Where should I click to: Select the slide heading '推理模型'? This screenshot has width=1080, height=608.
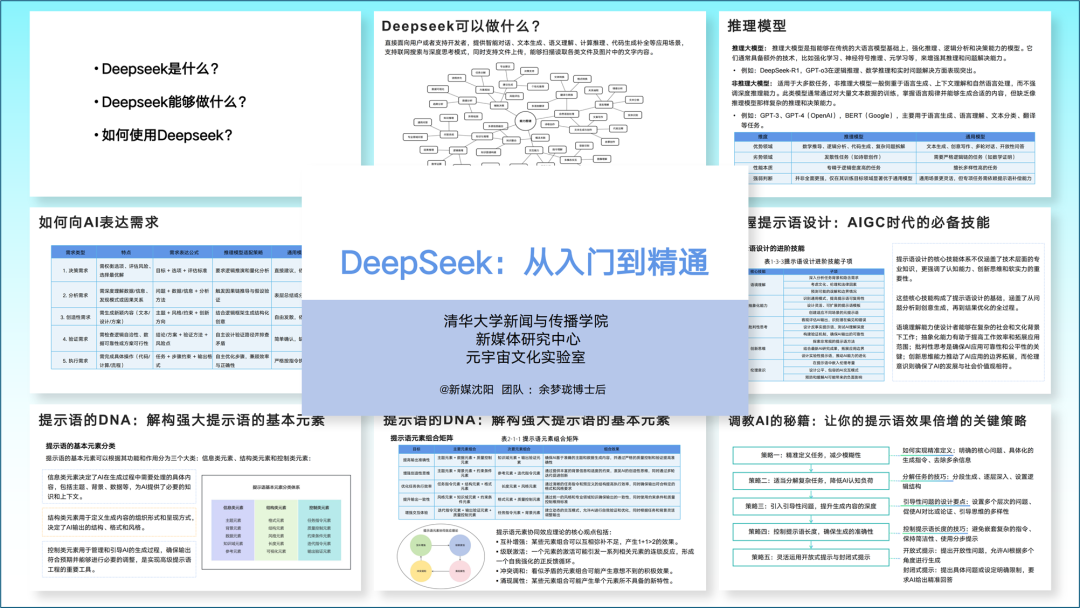tap(757, 26)
